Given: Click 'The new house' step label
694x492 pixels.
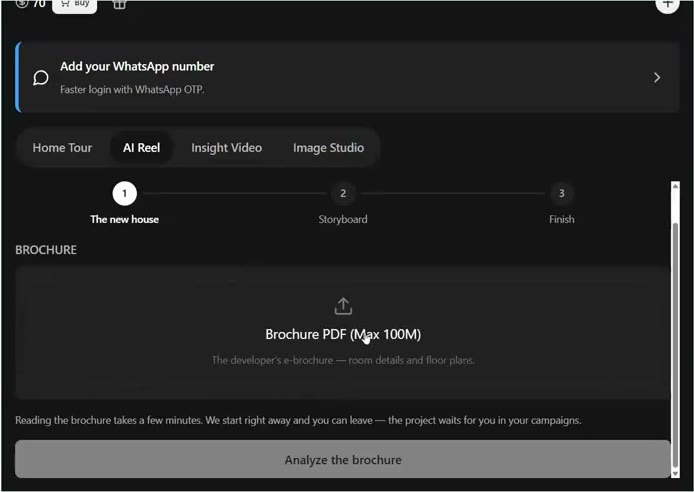Looking at the screenshot, I should 124,219.
